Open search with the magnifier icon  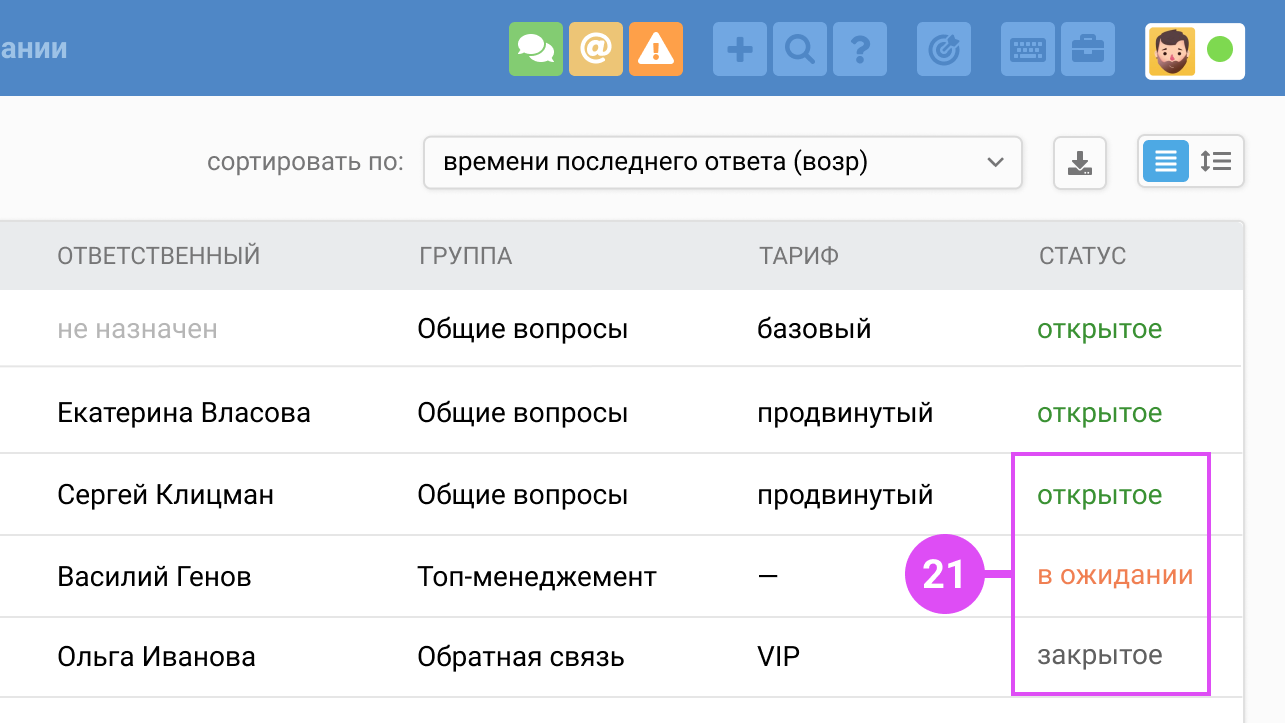point(800,49)
